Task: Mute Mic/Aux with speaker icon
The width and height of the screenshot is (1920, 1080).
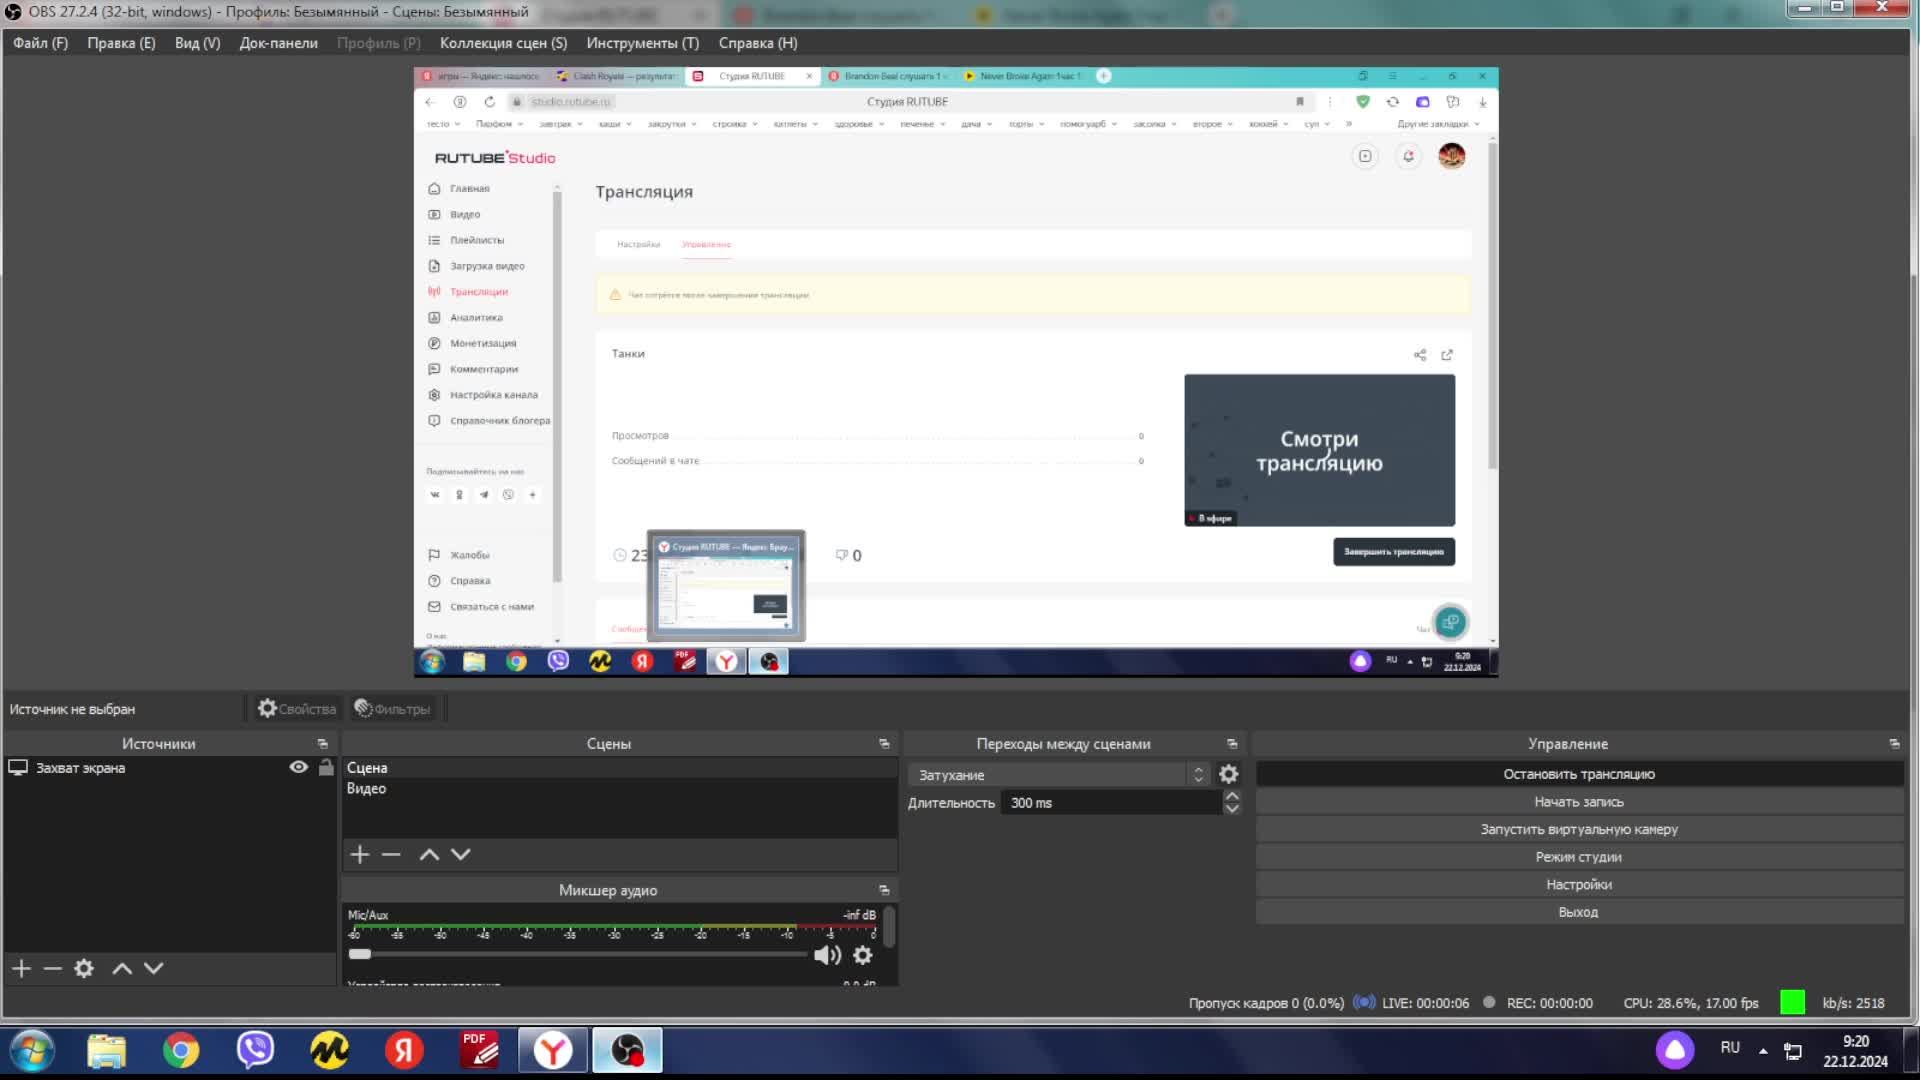Action: pyautogui.click(x=827, y=955)
